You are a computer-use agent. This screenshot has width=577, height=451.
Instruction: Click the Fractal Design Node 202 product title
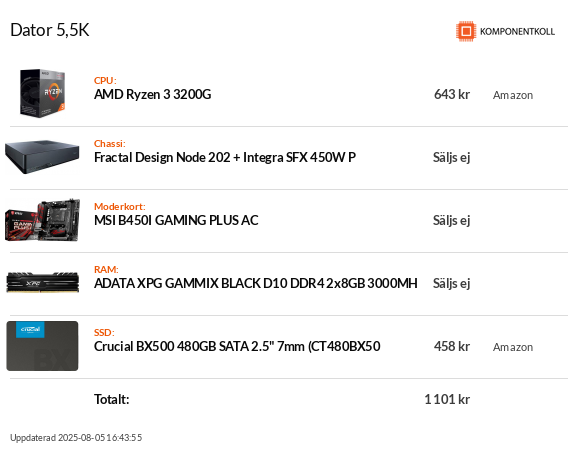pyautogui.click(x=225, y=157)
